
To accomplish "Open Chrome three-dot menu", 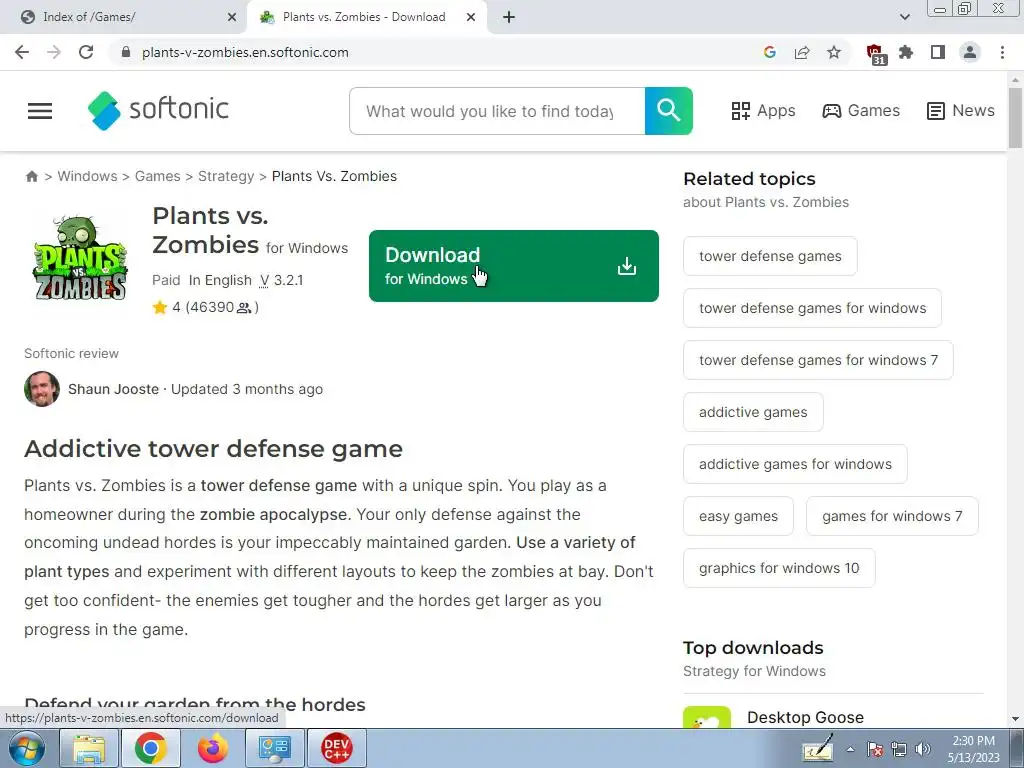I will coord(1002,52).
